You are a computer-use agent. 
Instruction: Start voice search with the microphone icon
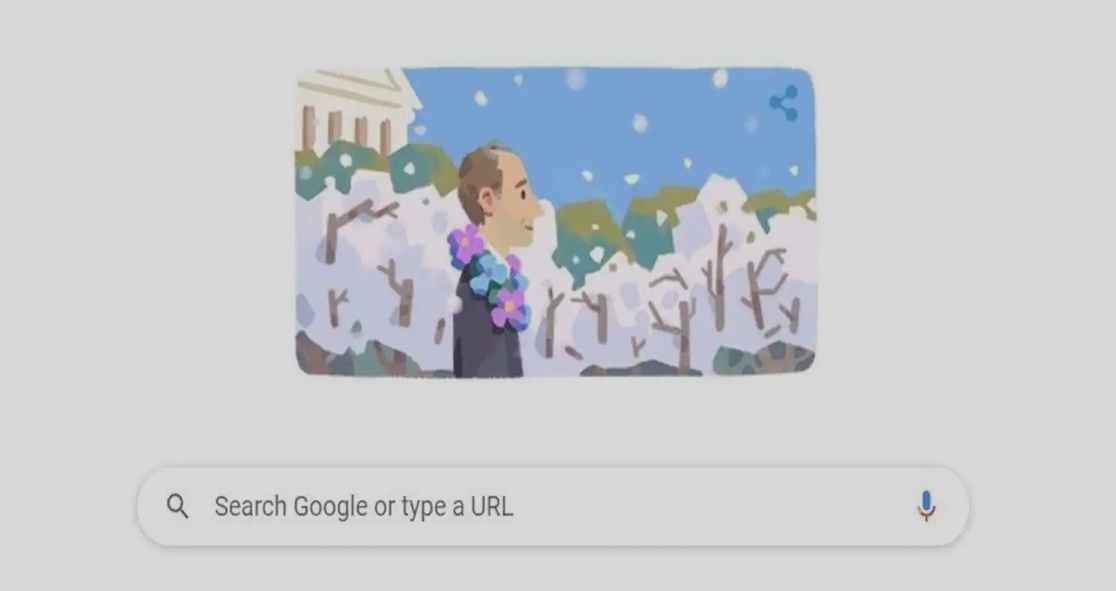pyautogui.click(x=926, y=506)
